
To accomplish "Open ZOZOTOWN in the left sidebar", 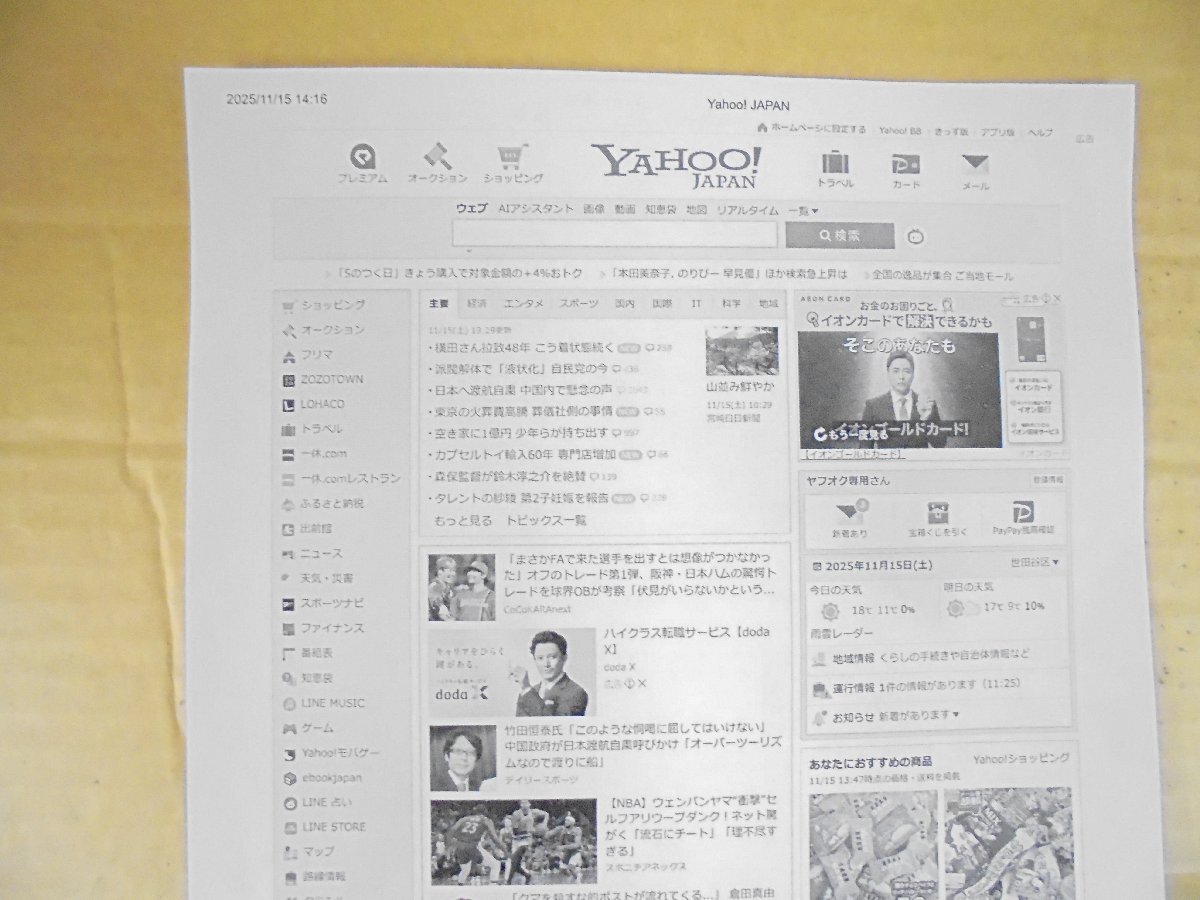I will 332,380.
